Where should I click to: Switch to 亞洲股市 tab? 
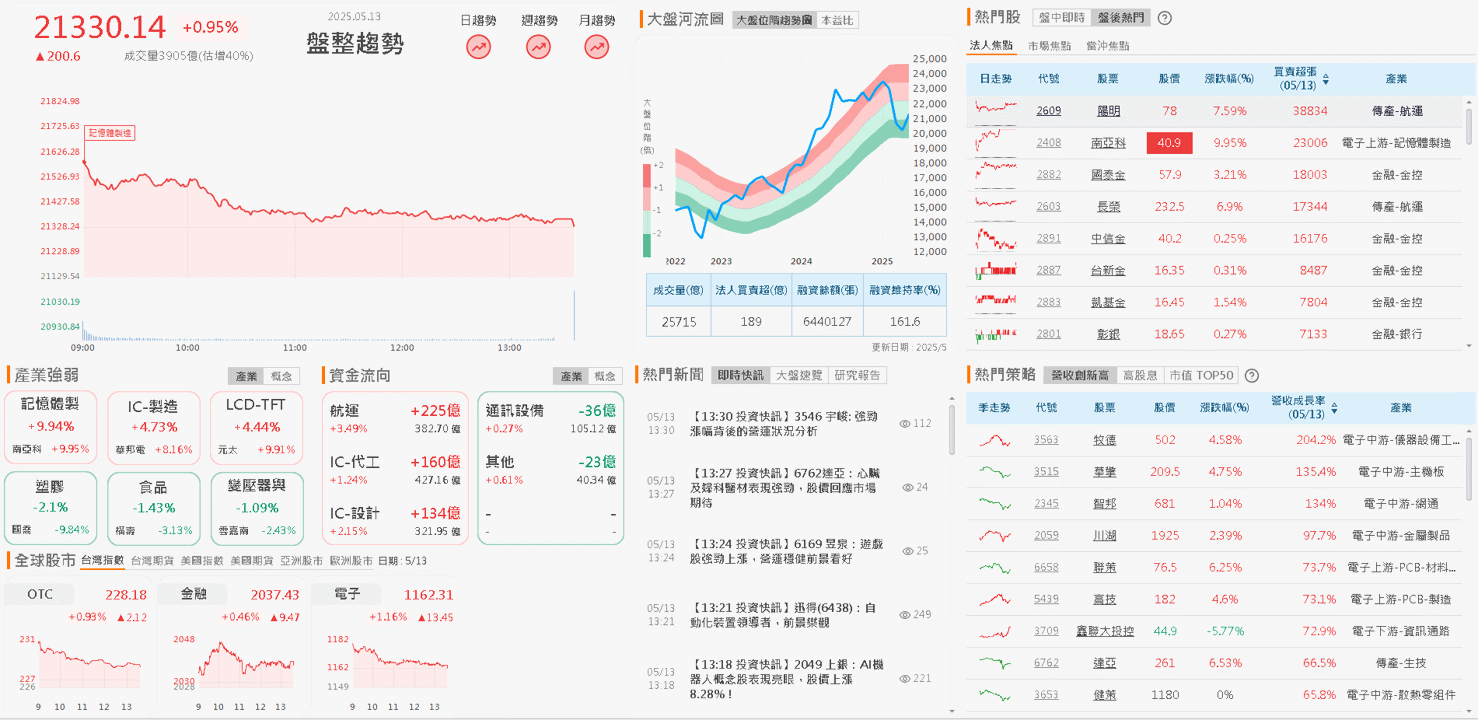(301, 561)
